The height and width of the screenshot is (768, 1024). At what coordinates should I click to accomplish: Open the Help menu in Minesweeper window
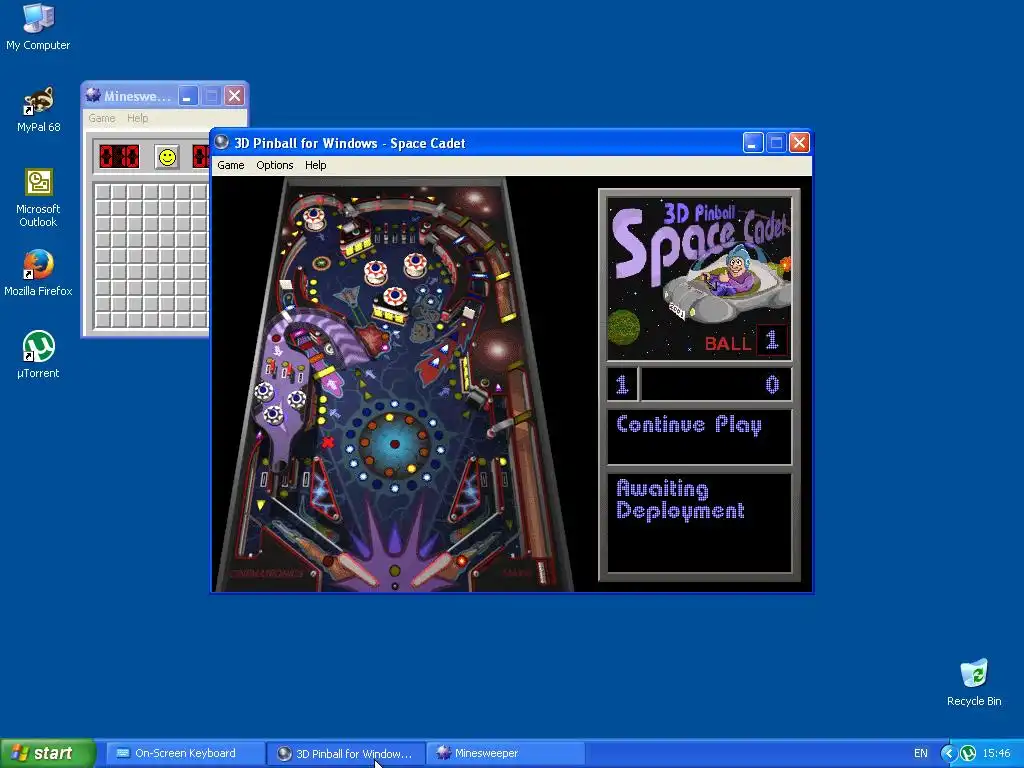137,118
